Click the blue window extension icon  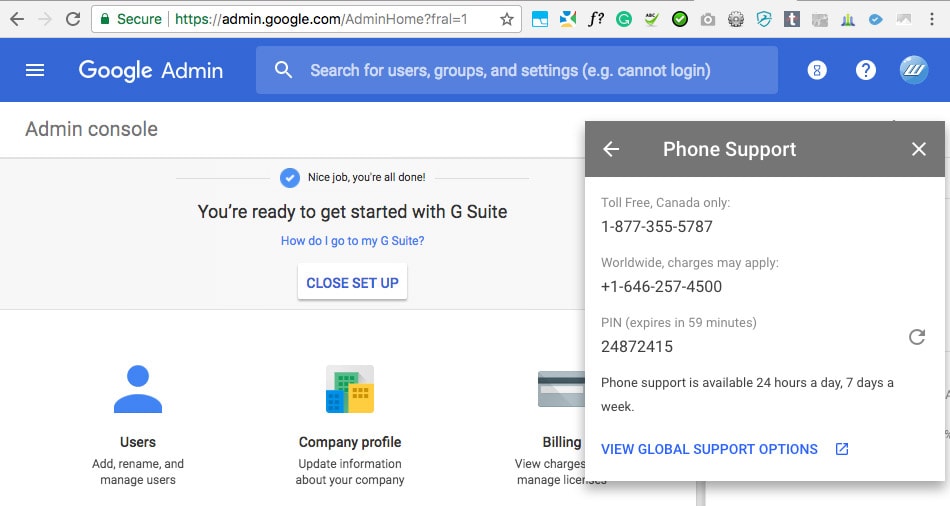[540, 20]
